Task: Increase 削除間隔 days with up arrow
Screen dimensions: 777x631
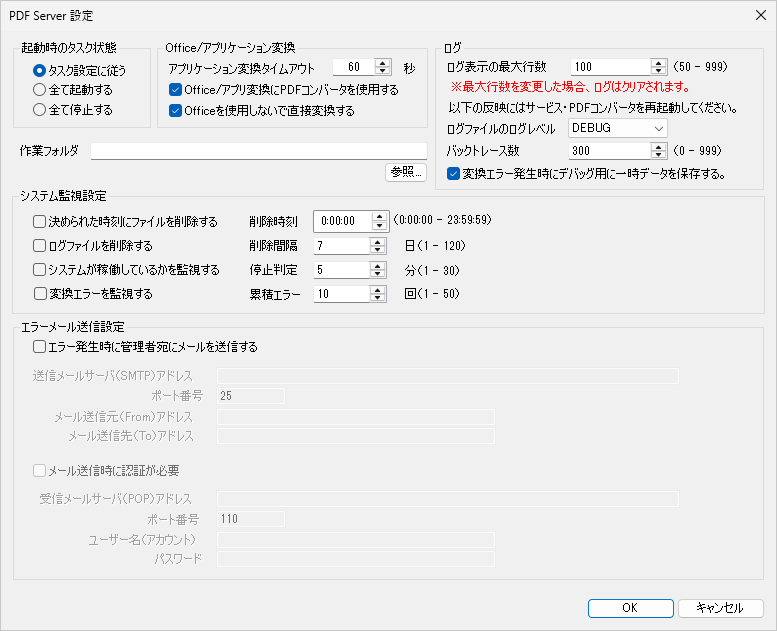Action: tap(377, 240)
